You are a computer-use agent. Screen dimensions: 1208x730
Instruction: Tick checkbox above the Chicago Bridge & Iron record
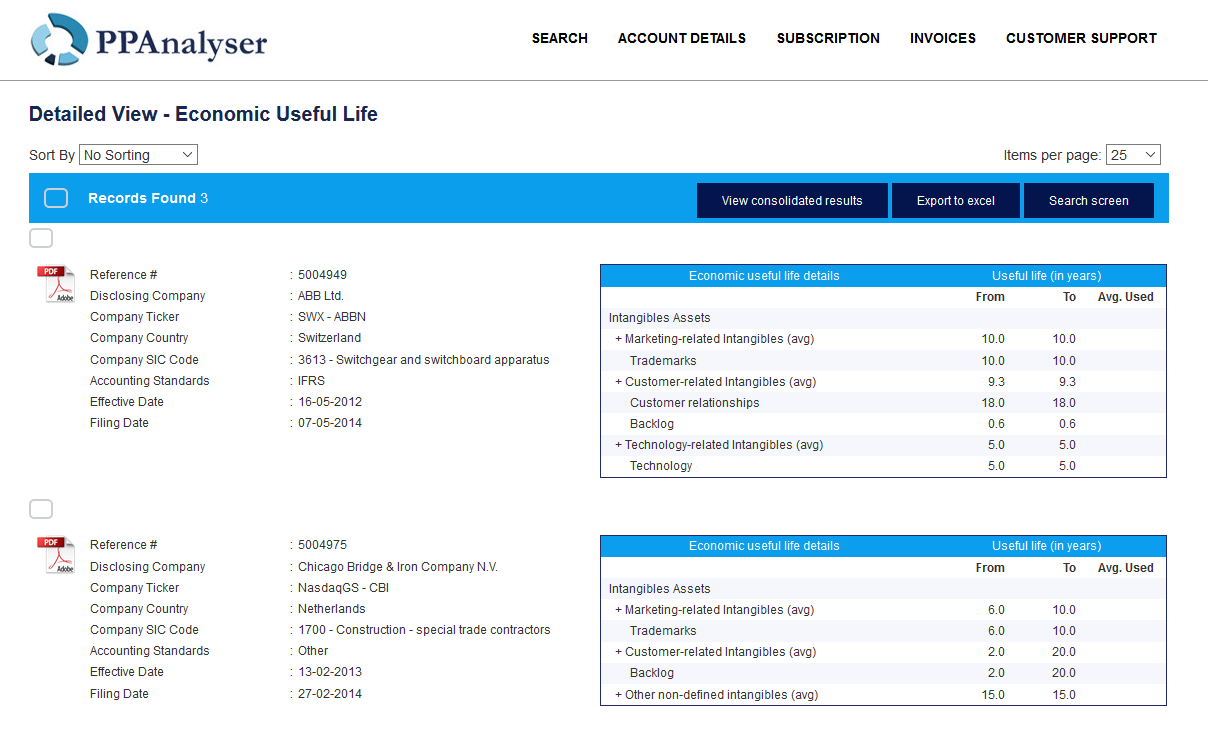point(41,509)
